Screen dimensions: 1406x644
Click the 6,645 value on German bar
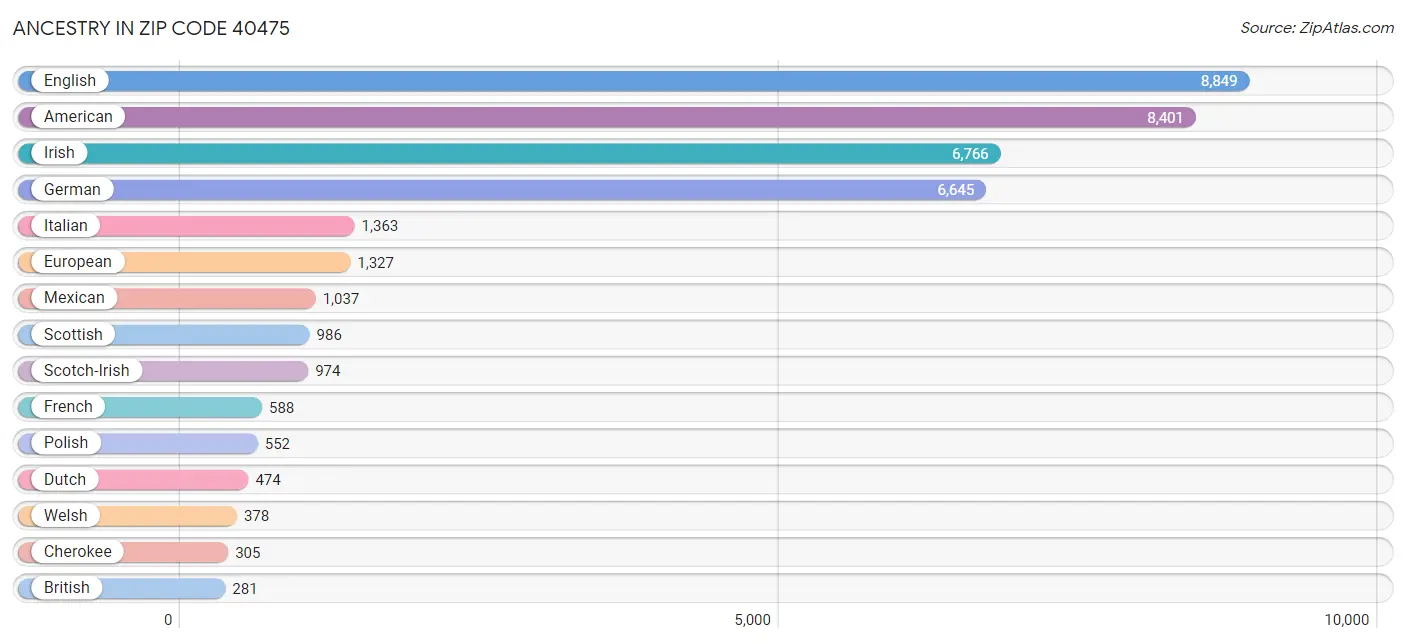click(956, 190)
